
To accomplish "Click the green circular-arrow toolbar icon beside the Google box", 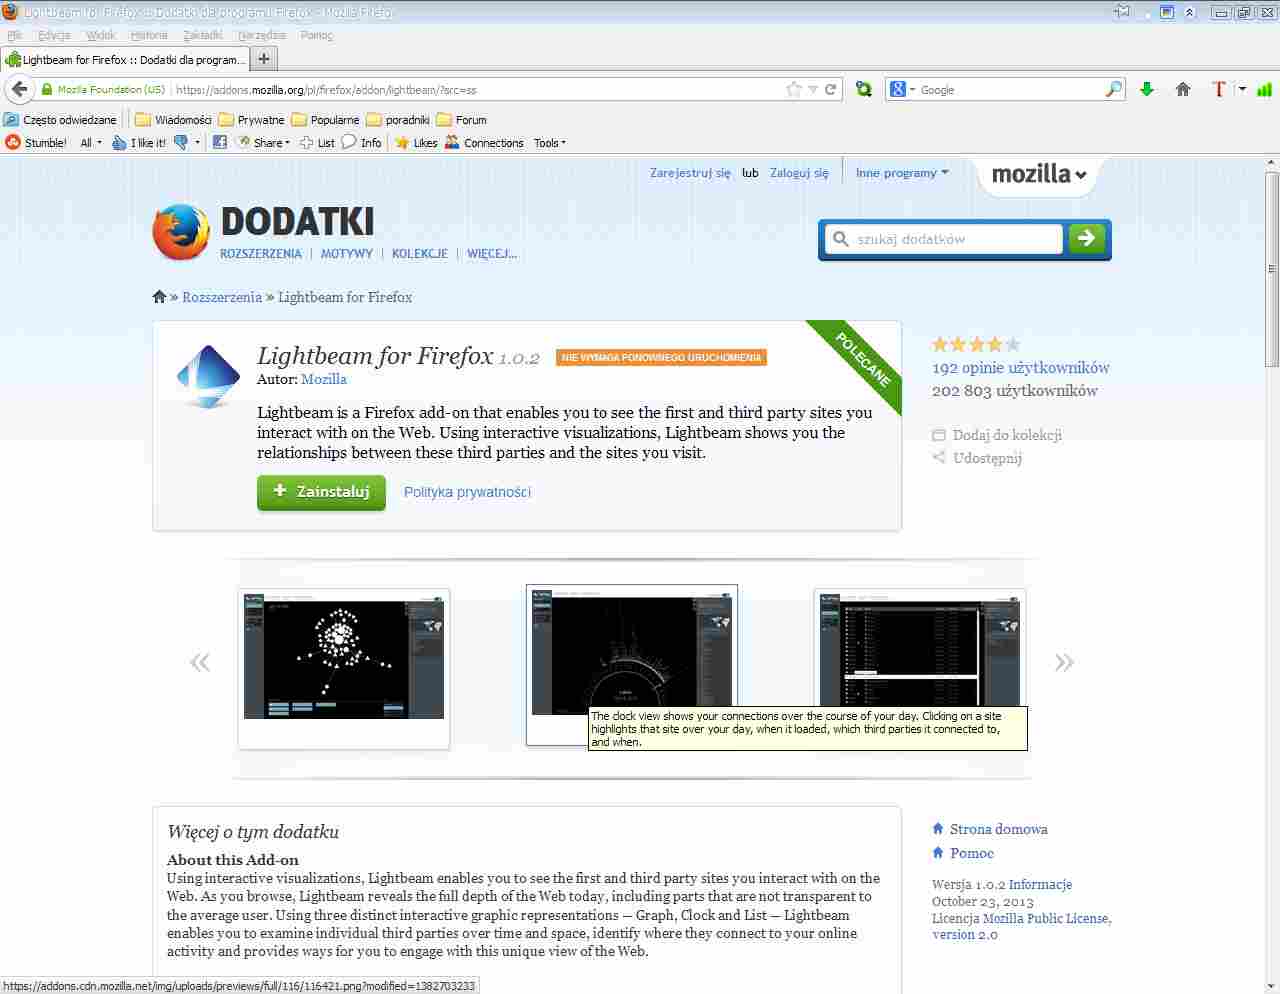I will [x=864, y=89].
